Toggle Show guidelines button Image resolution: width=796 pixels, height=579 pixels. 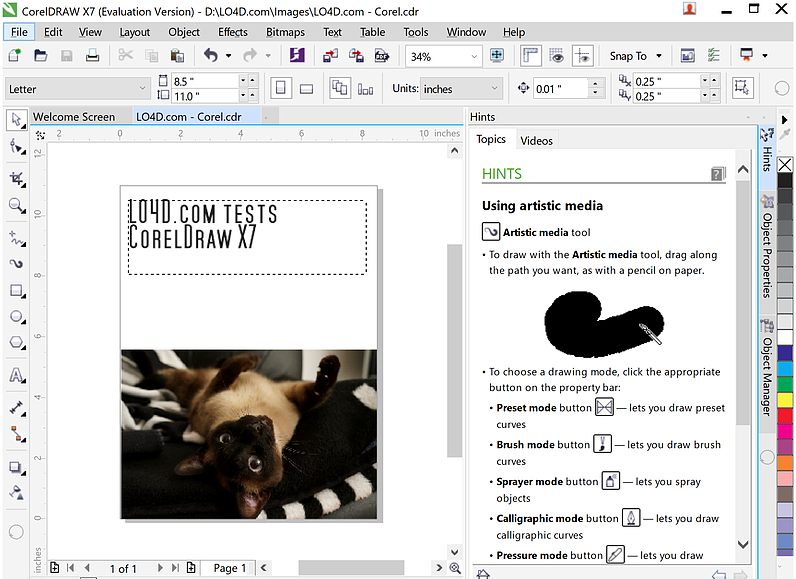pos(582,55)
